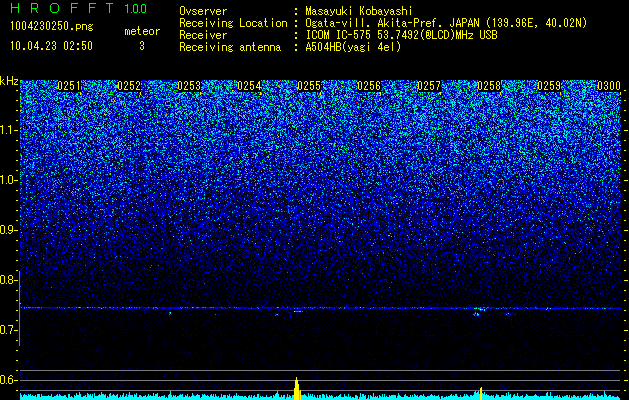Click the ICOM IC-575 53.7492 MHz receiver text
This screenshot has width=629, height=400.
point(401,35)
